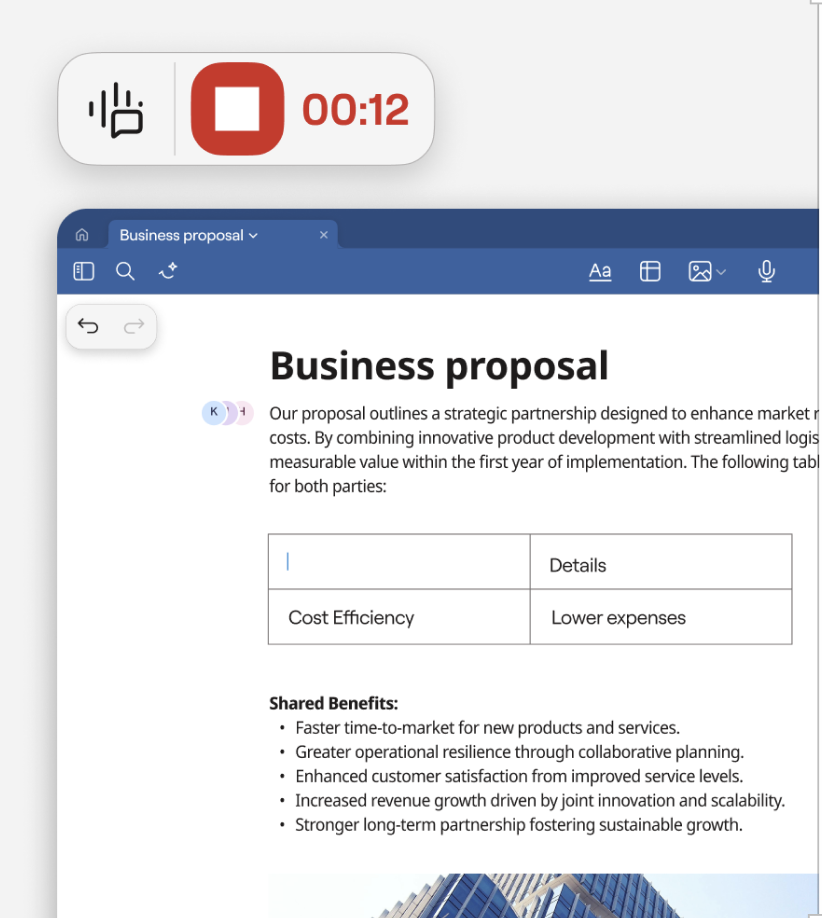
Task: Select the "Details" table cell
Action: click(x=661, y=561)
